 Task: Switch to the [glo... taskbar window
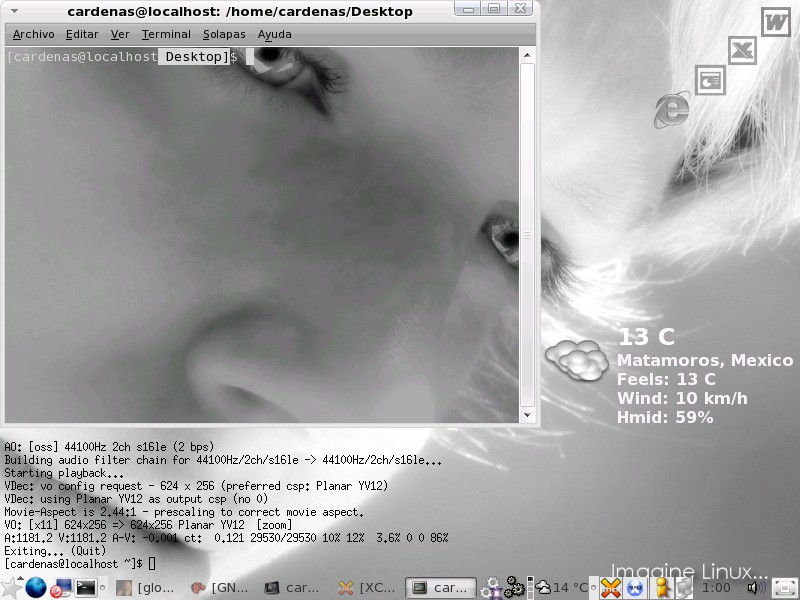pos(145,588)
